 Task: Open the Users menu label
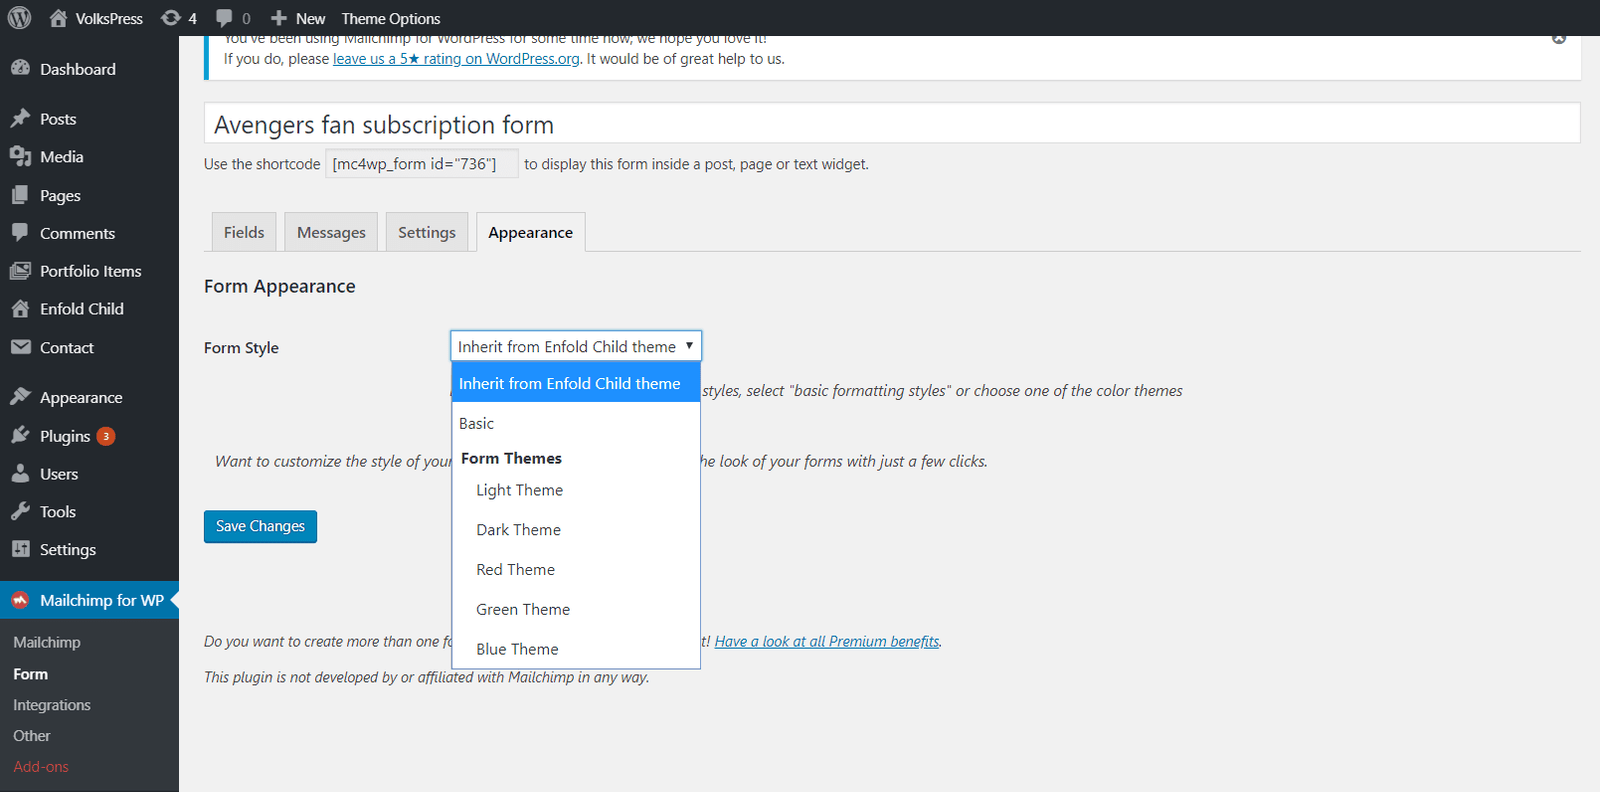coord(59,474)
